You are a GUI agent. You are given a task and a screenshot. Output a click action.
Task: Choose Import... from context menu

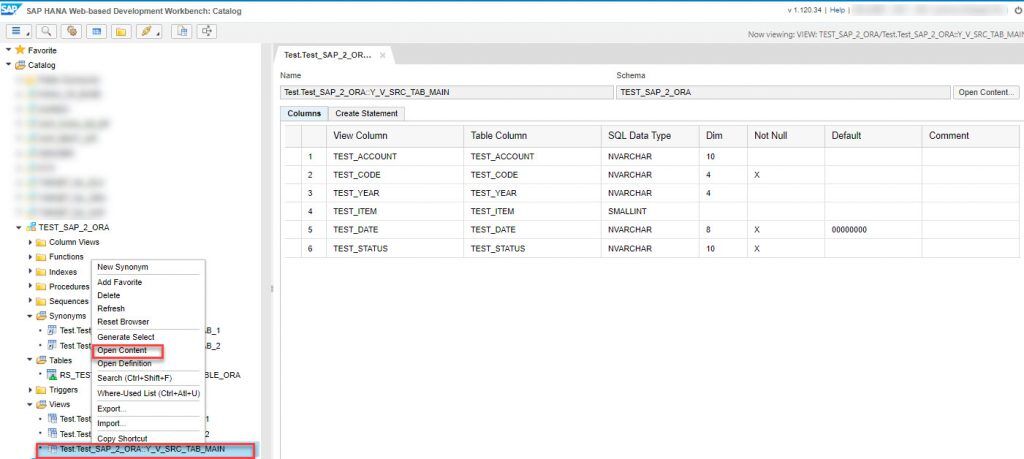click(x=112, y=424)
